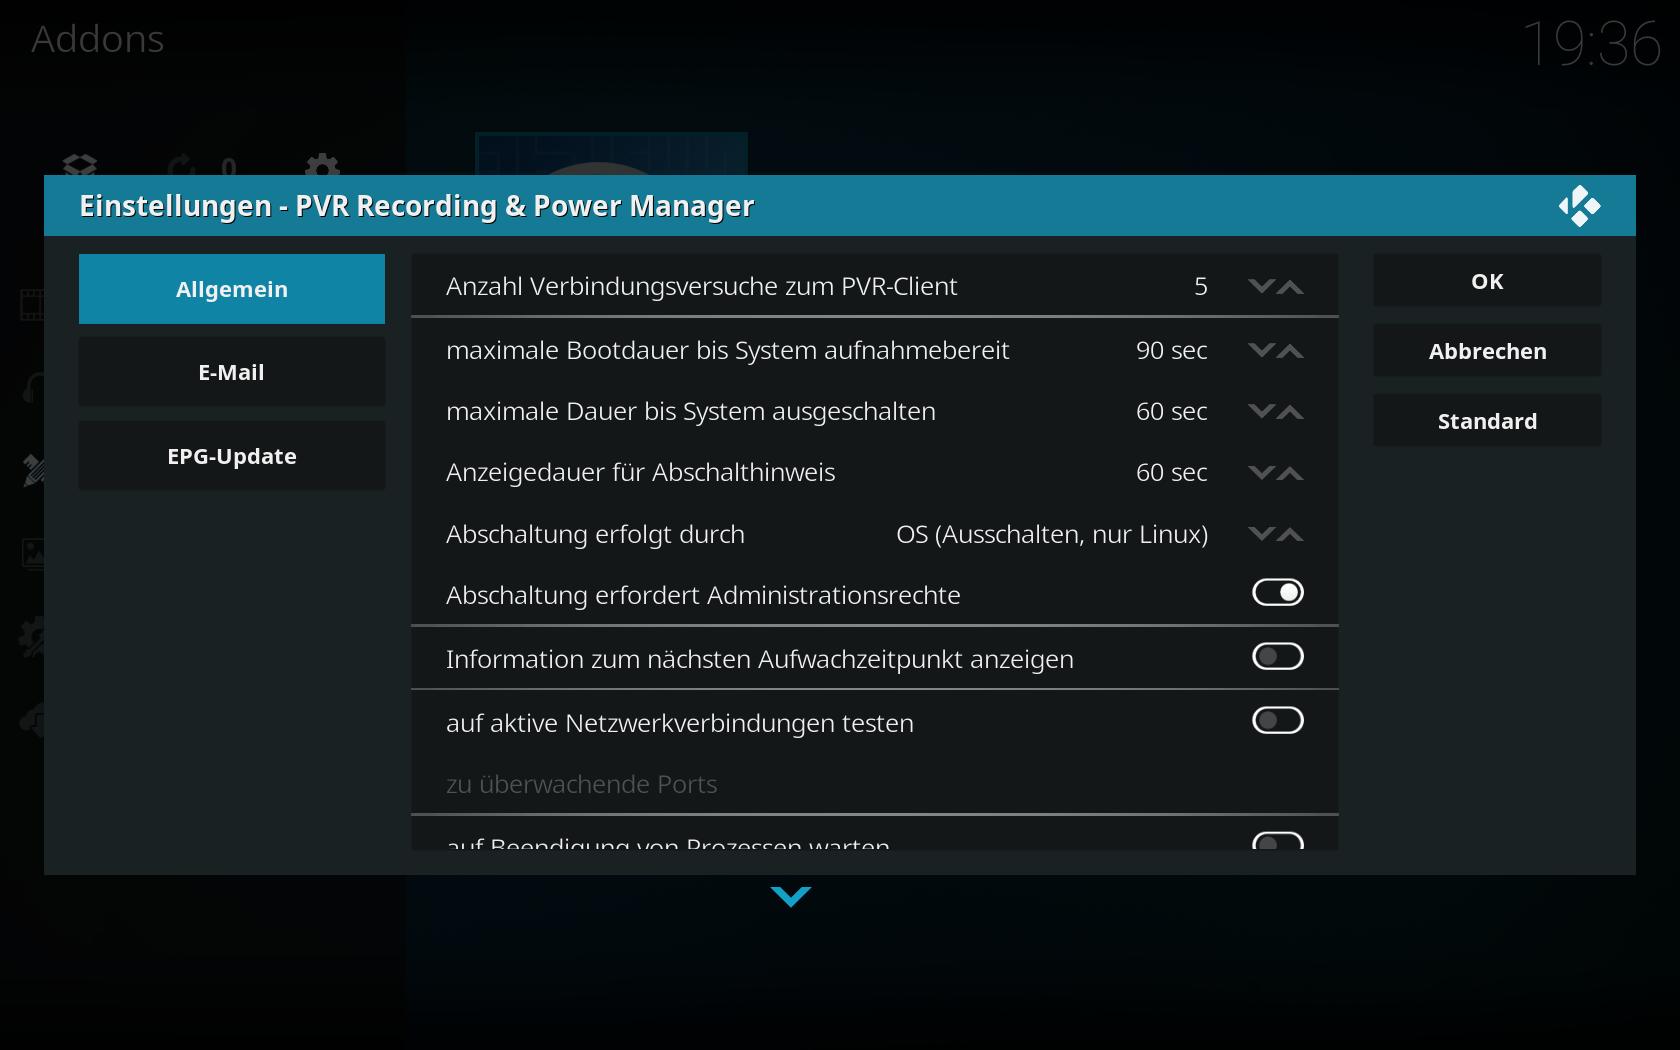Screen dimensions: 1680x1050
Task: Decrease Anzeigedauer für Abschalthinweis
Action: pyautogui.click(x=1261, y=473)
